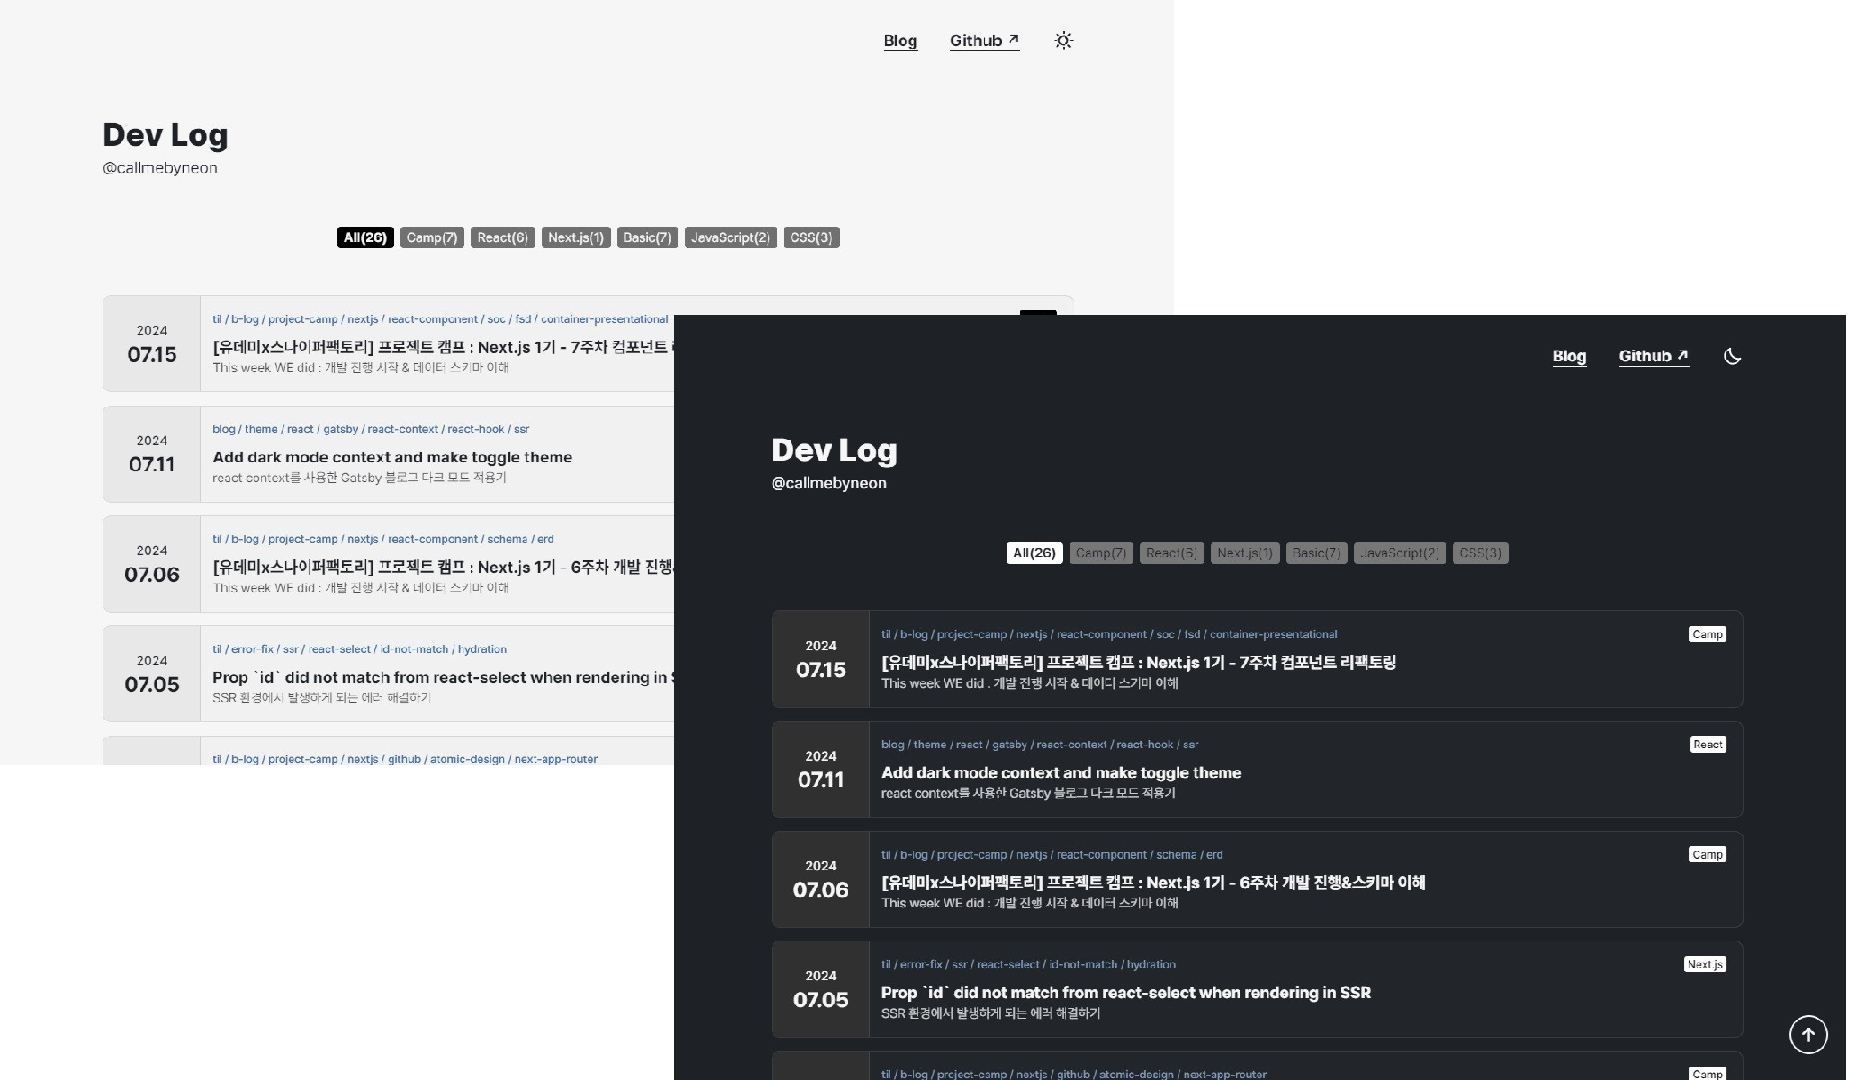
Task: Click @callmebyneon handle in dark window
Action: click(x=829, y=483)
